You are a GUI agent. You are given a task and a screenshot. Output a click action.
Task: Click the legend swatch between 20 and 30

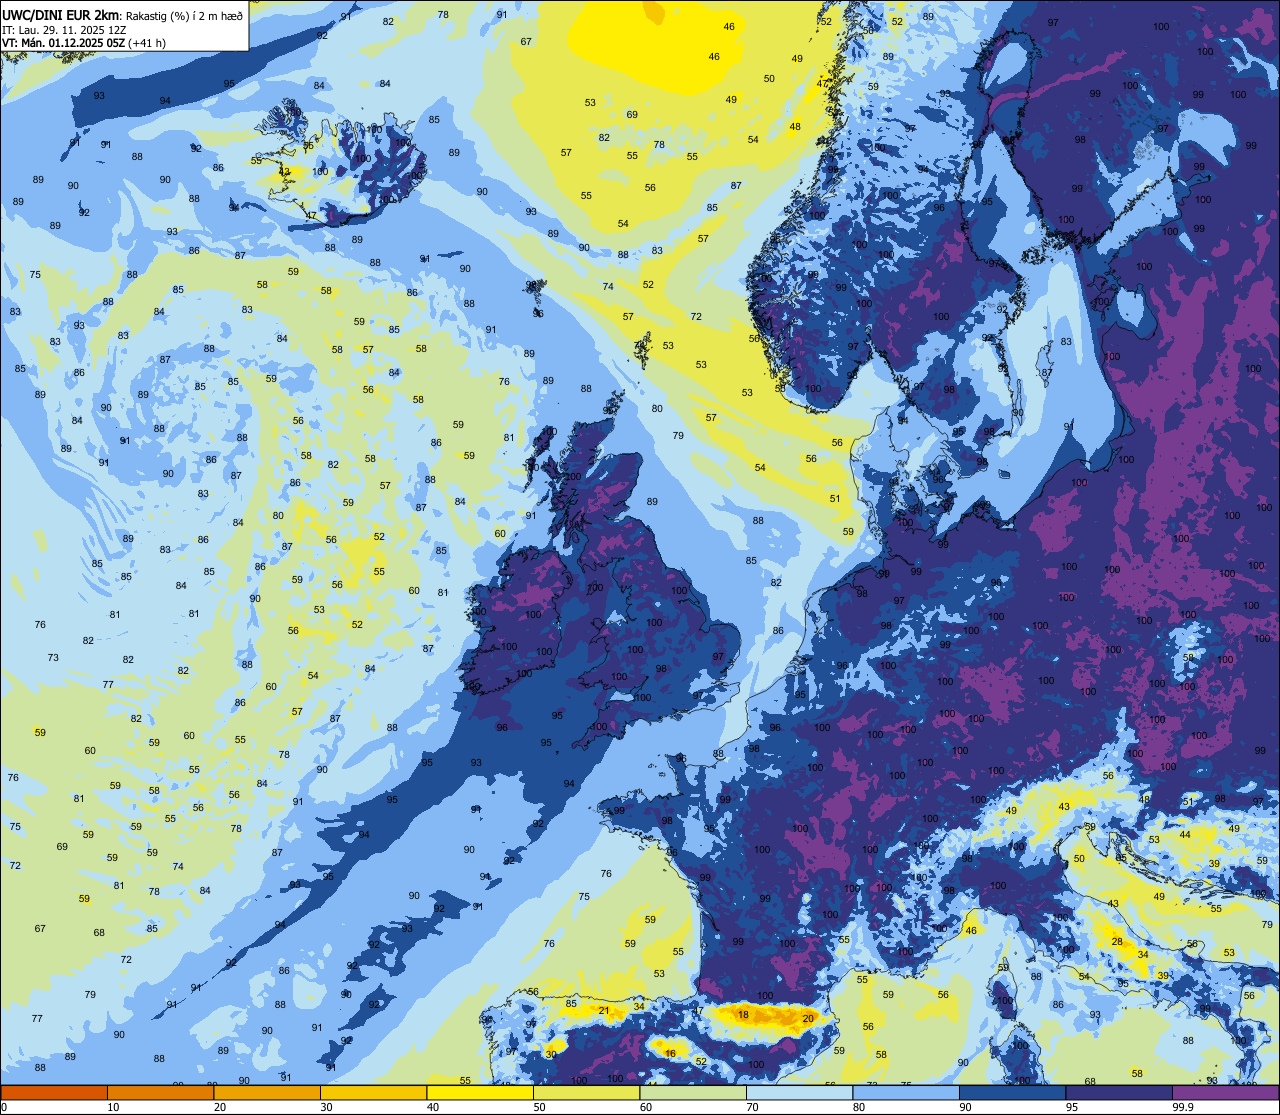(267, 1092)
